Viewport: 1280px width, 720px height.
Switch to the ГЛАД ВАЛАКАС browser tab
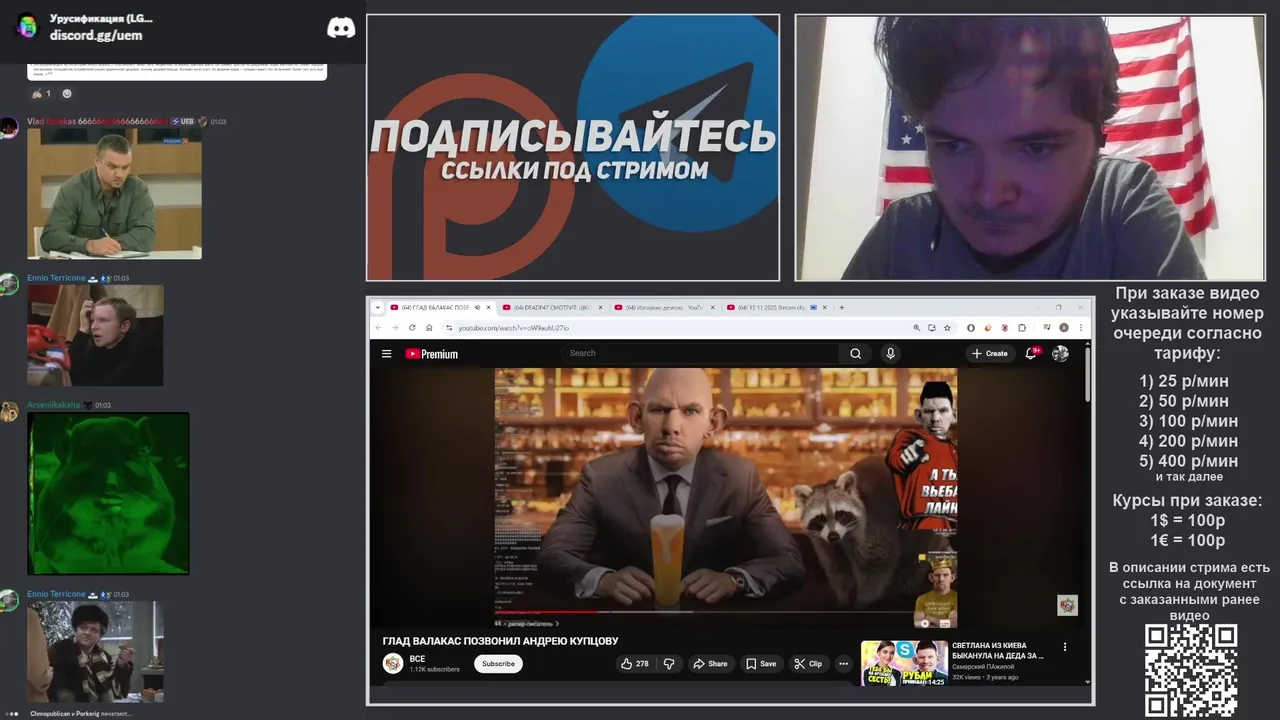438,307
